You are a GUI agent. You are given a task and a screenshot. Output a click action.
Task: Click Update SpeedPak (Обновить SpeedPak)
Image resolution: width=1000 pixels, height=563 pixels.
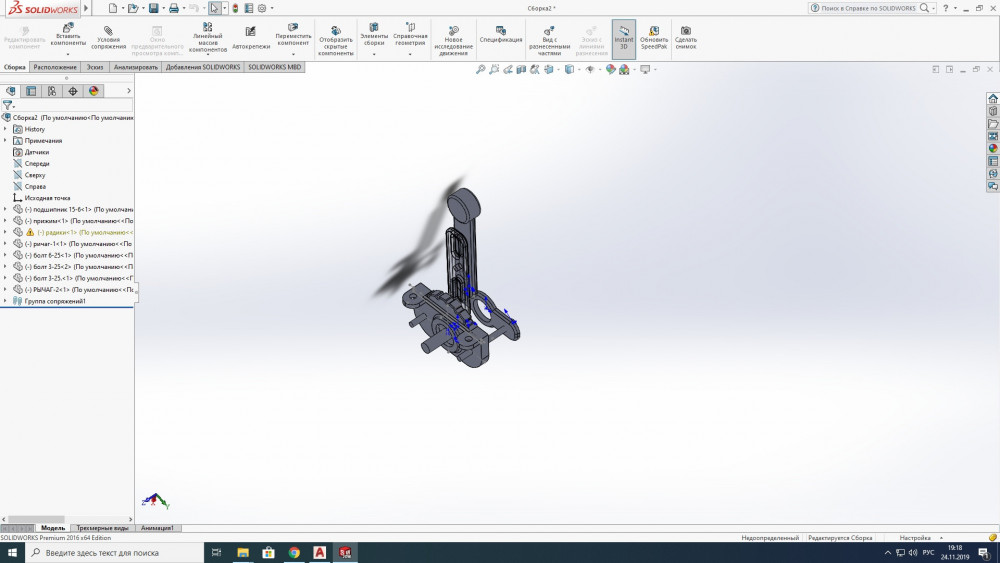(x=654, y=35)
